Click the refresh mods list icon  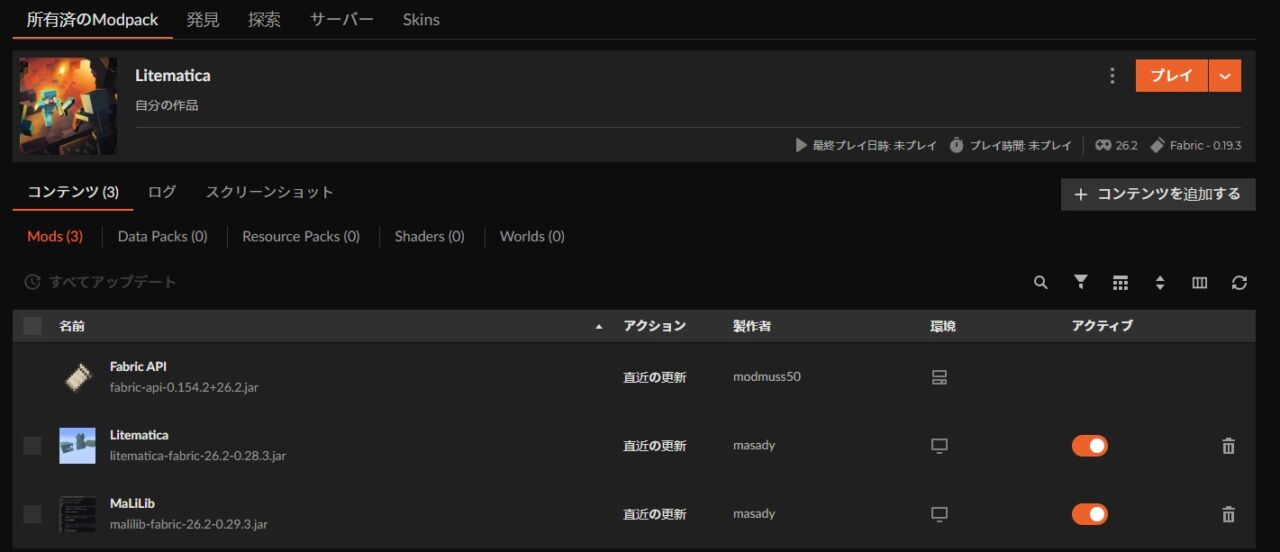point(1239,283)
